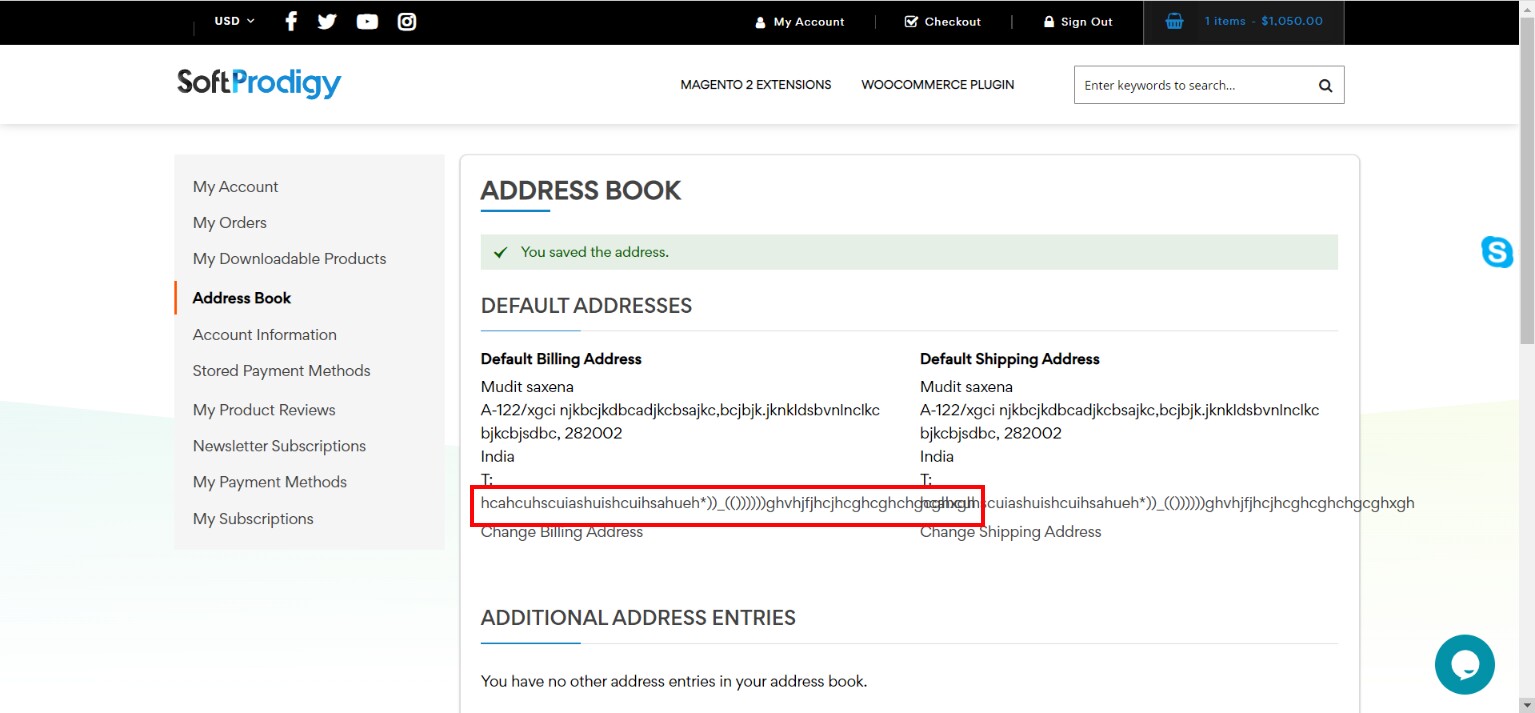The width and height of the screenshot is (1535, 713).
Task: Click the Sign Out padlock icon
Action: coord(1048,21)
